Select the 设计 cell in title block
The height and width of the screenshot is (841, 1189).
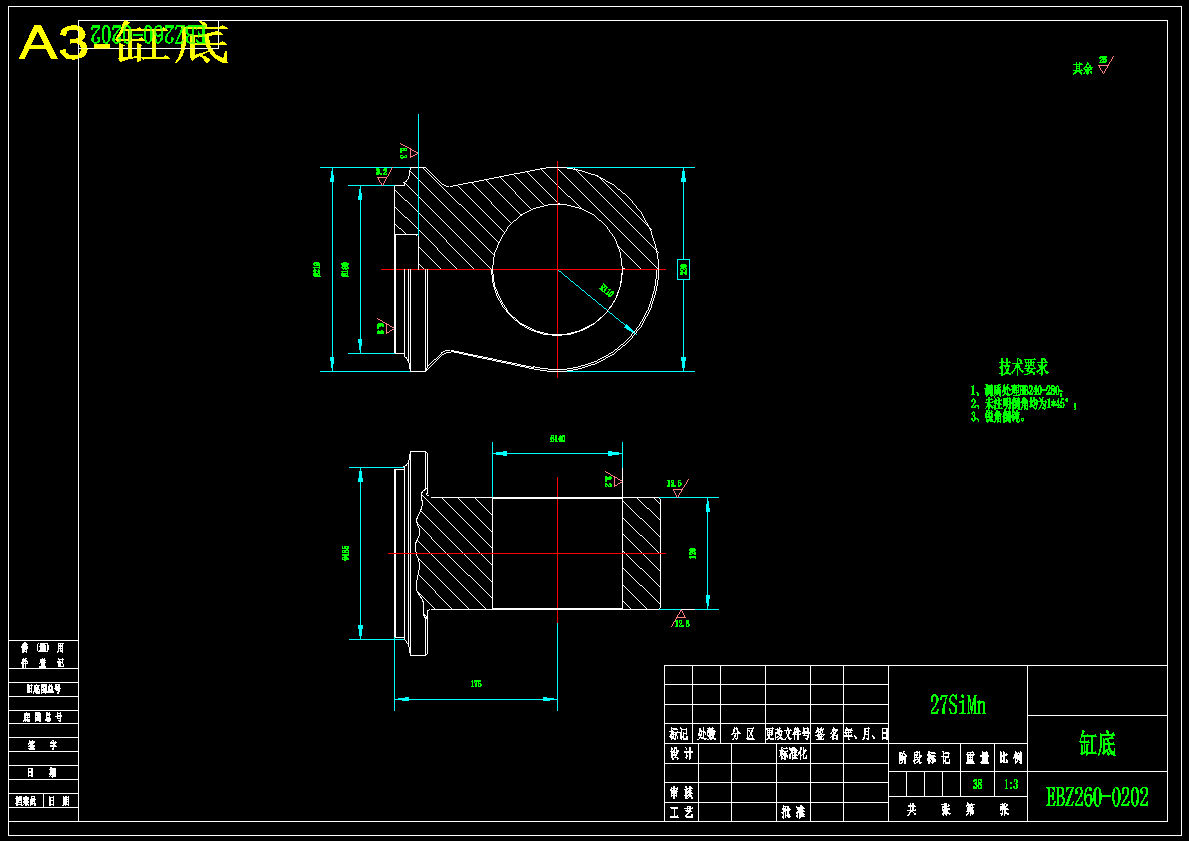pyautogui.click(x=681, y=754)
